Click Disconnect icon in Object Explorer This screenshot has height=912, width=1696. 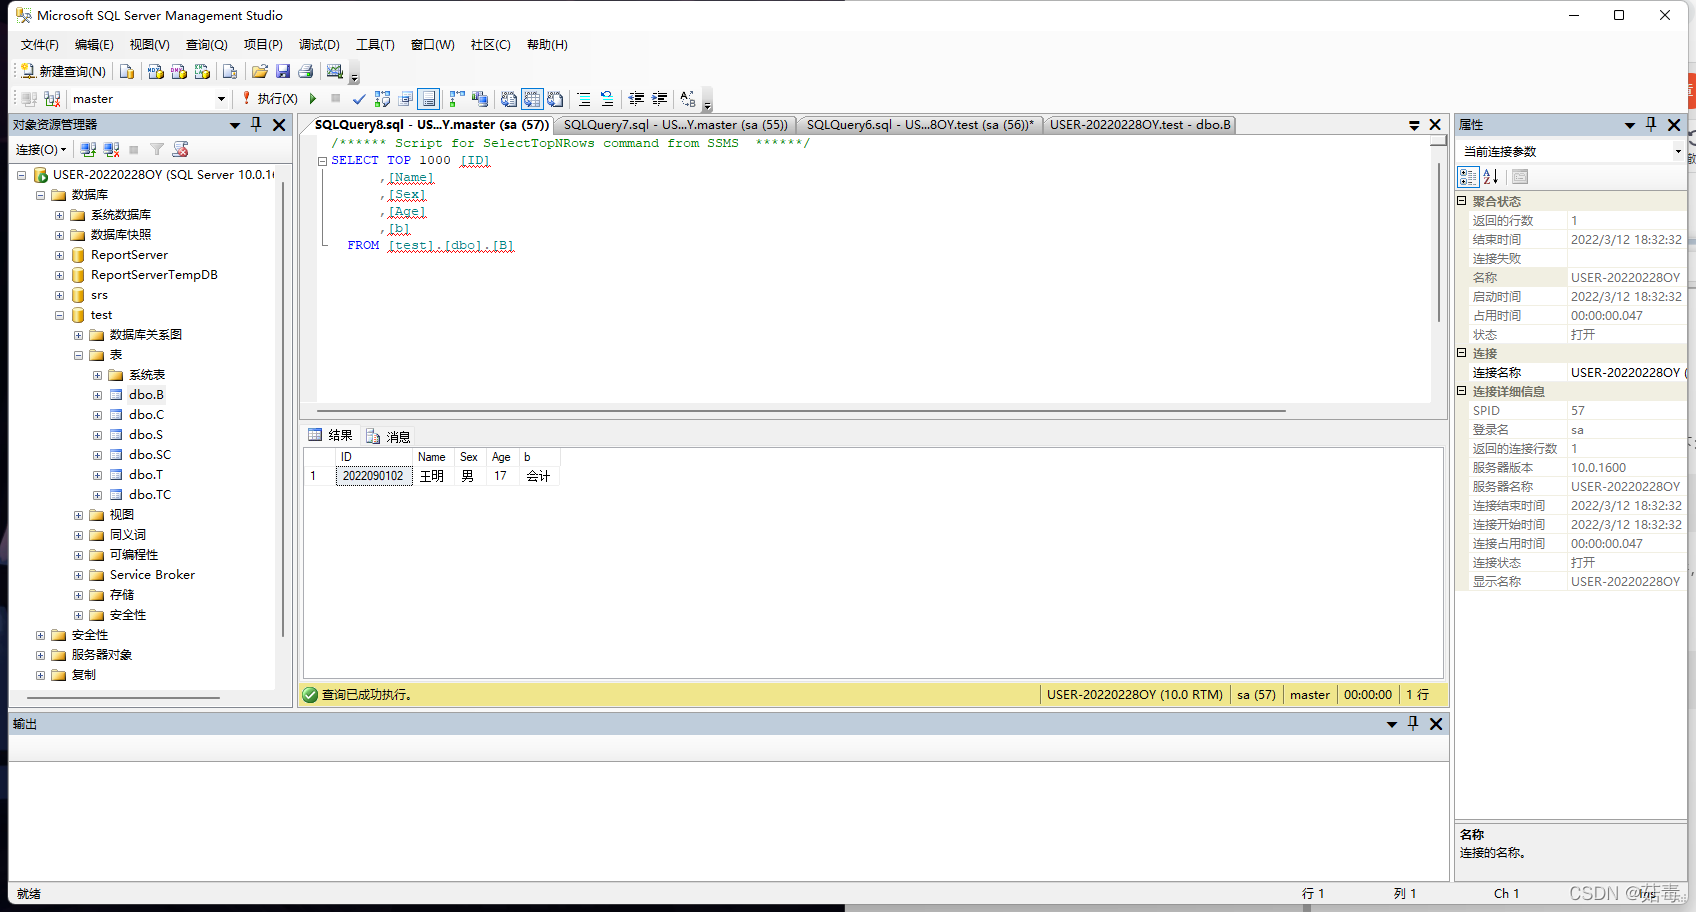click(x=111, y=149)
